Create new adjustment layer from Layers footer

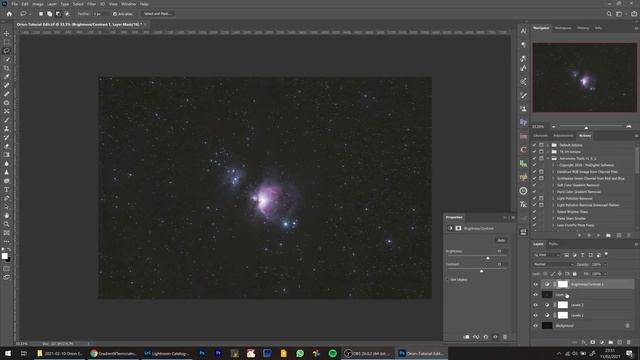(x=602, y=342)
